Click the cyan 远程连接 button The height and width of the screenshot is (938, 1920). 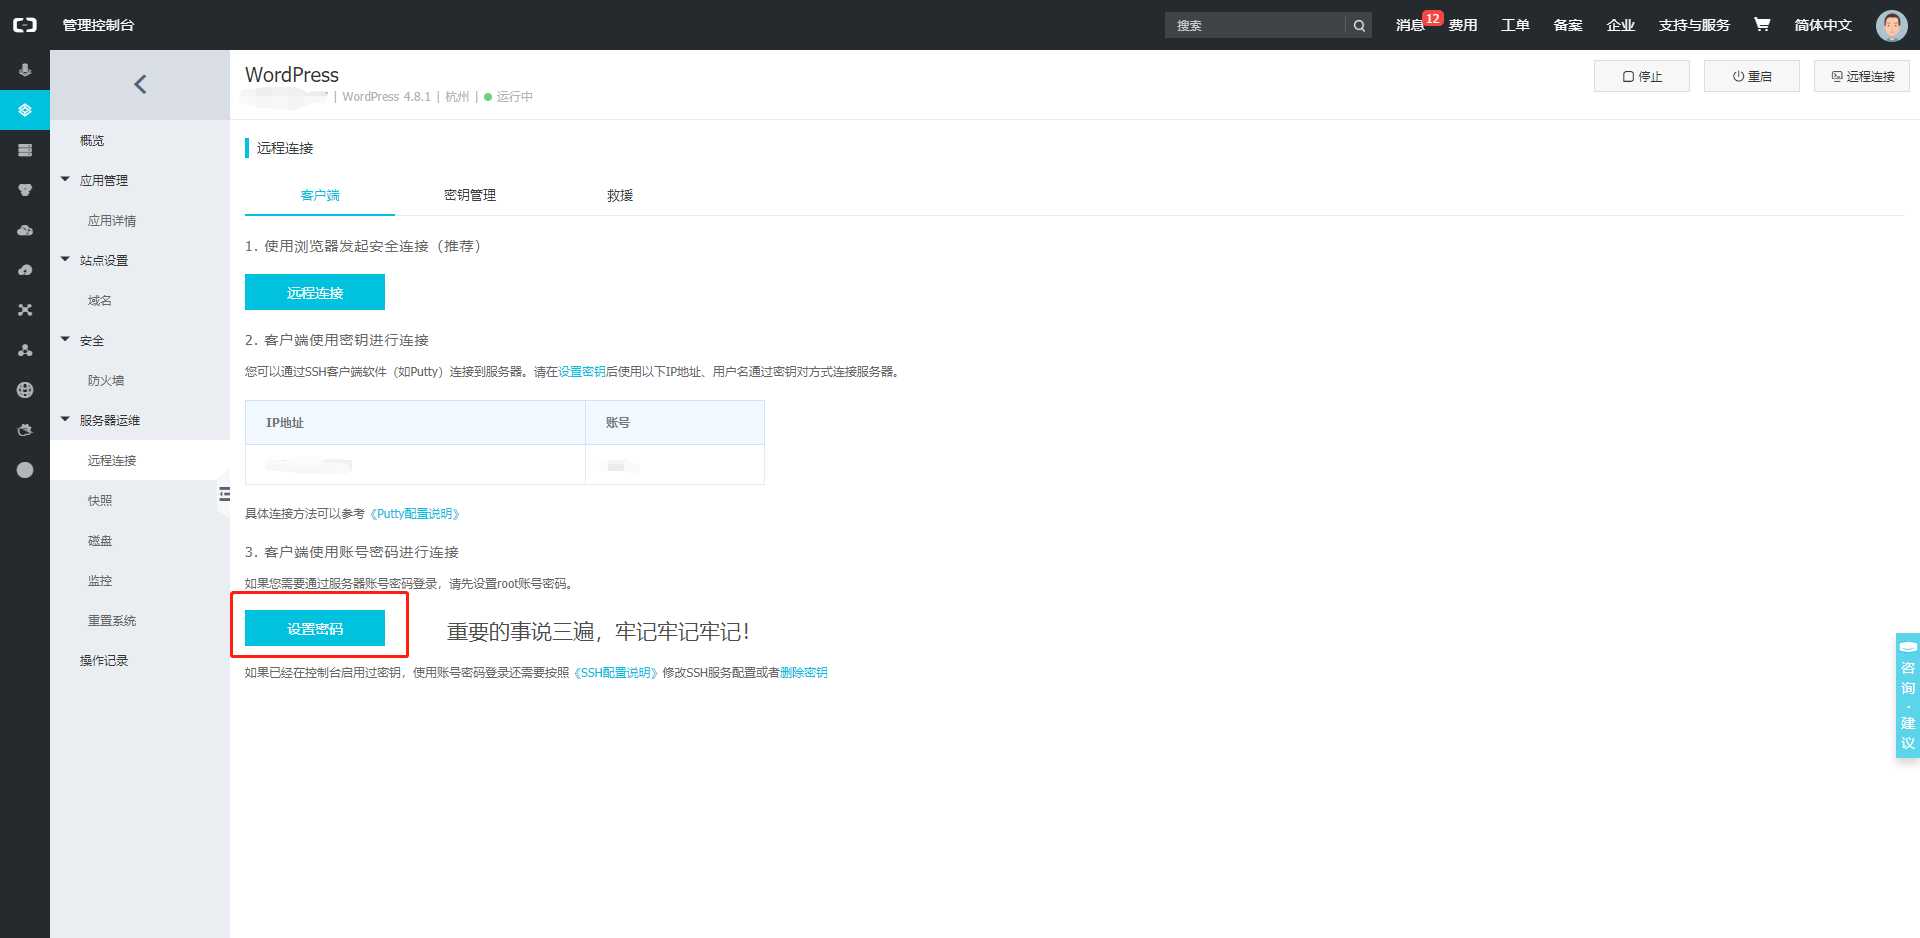(x=315, y=292)
